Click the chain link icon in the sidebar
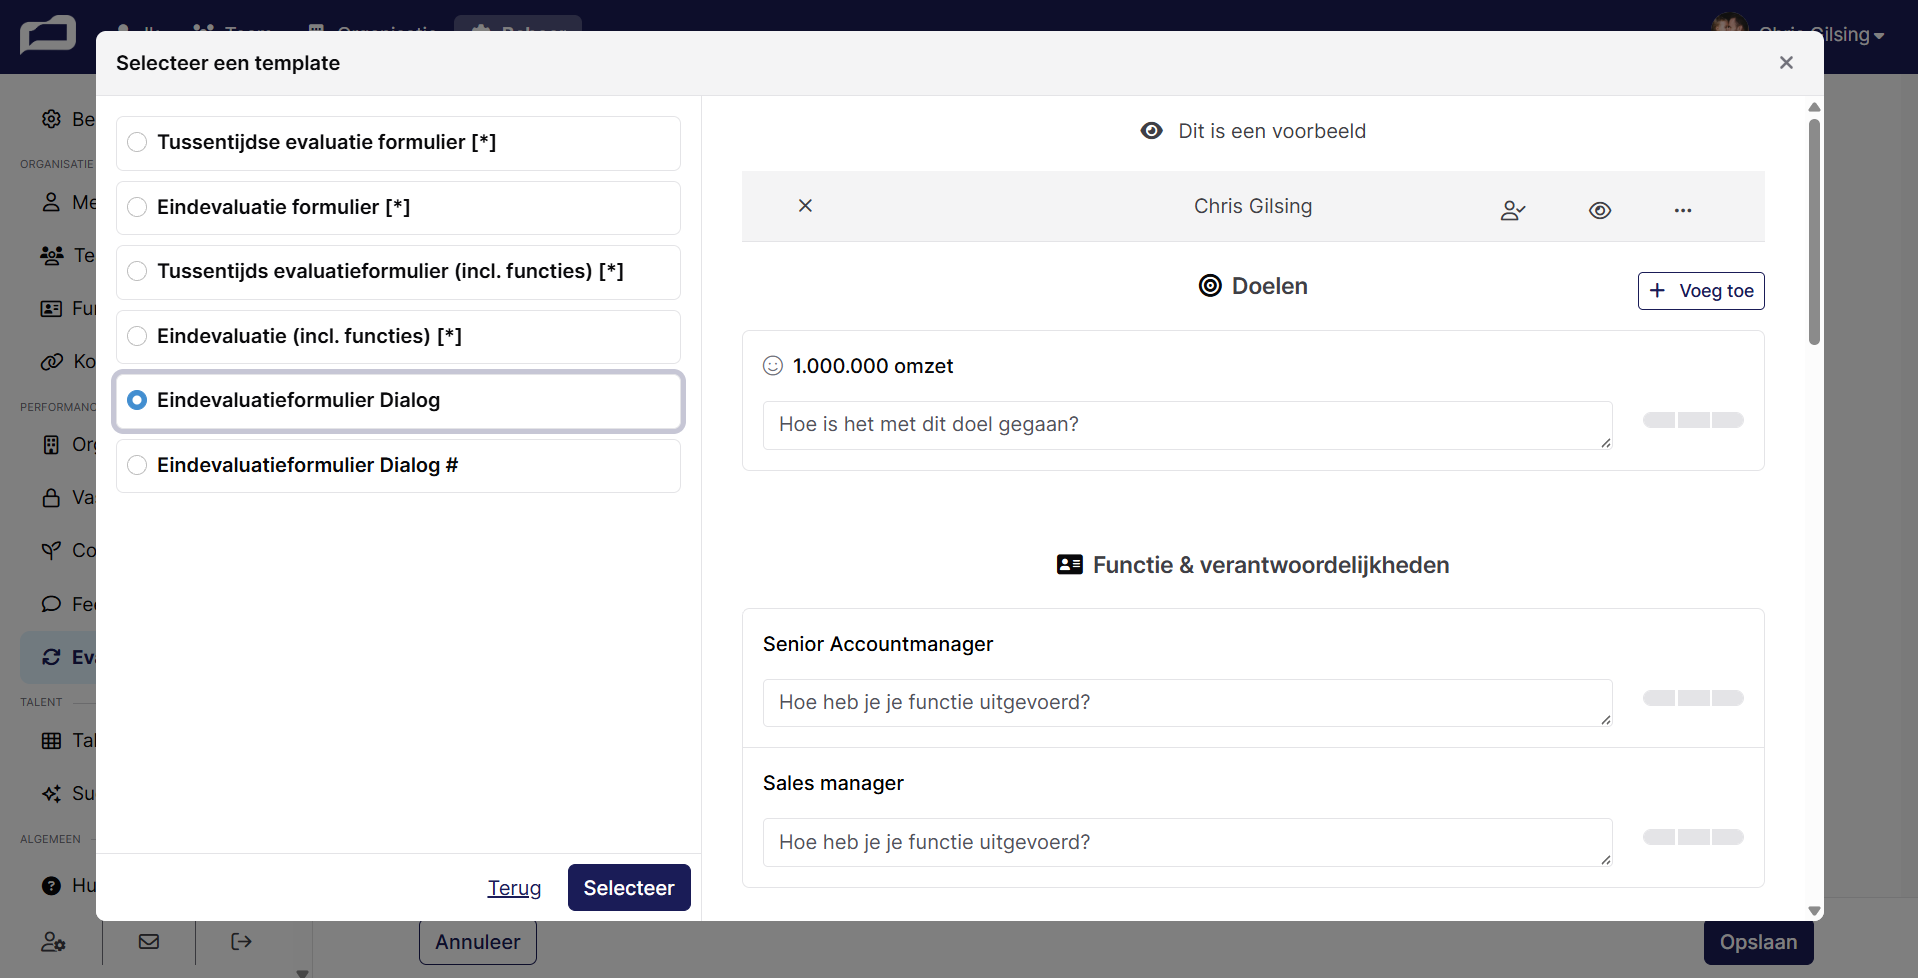 (x=52, y=361)
